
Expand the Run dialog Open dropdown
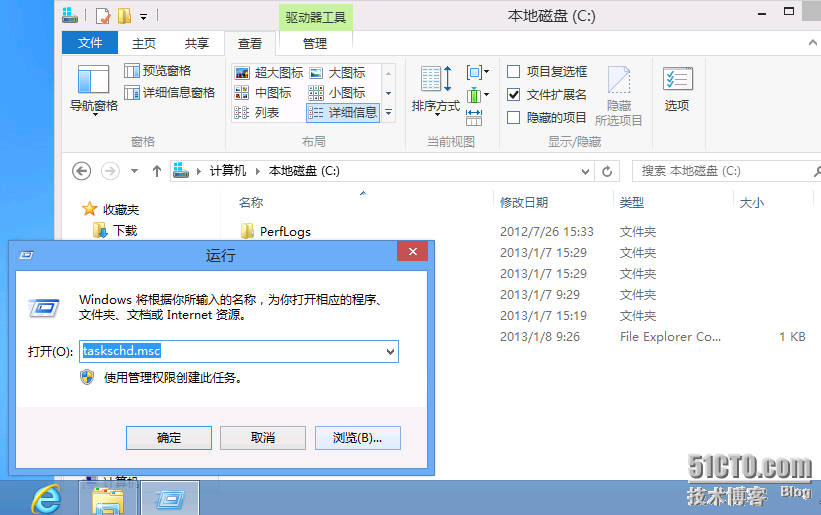click(390, 352)
